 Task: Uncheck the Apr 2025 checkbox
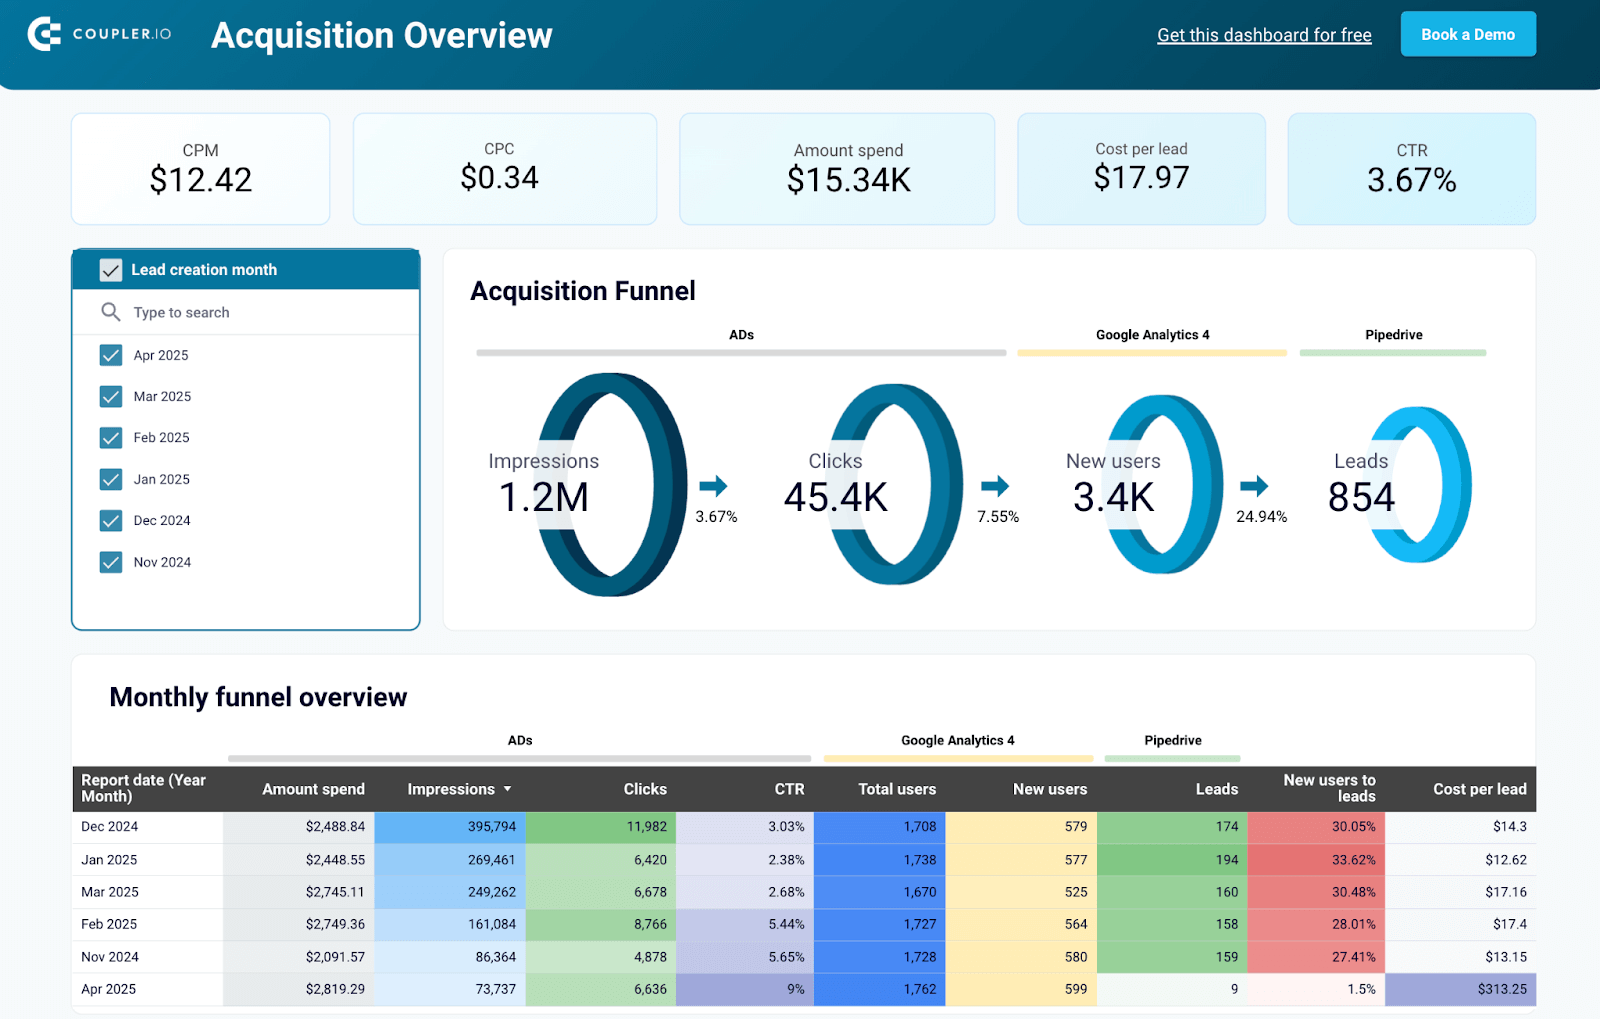pyautogui.click(x=111, y=355)
